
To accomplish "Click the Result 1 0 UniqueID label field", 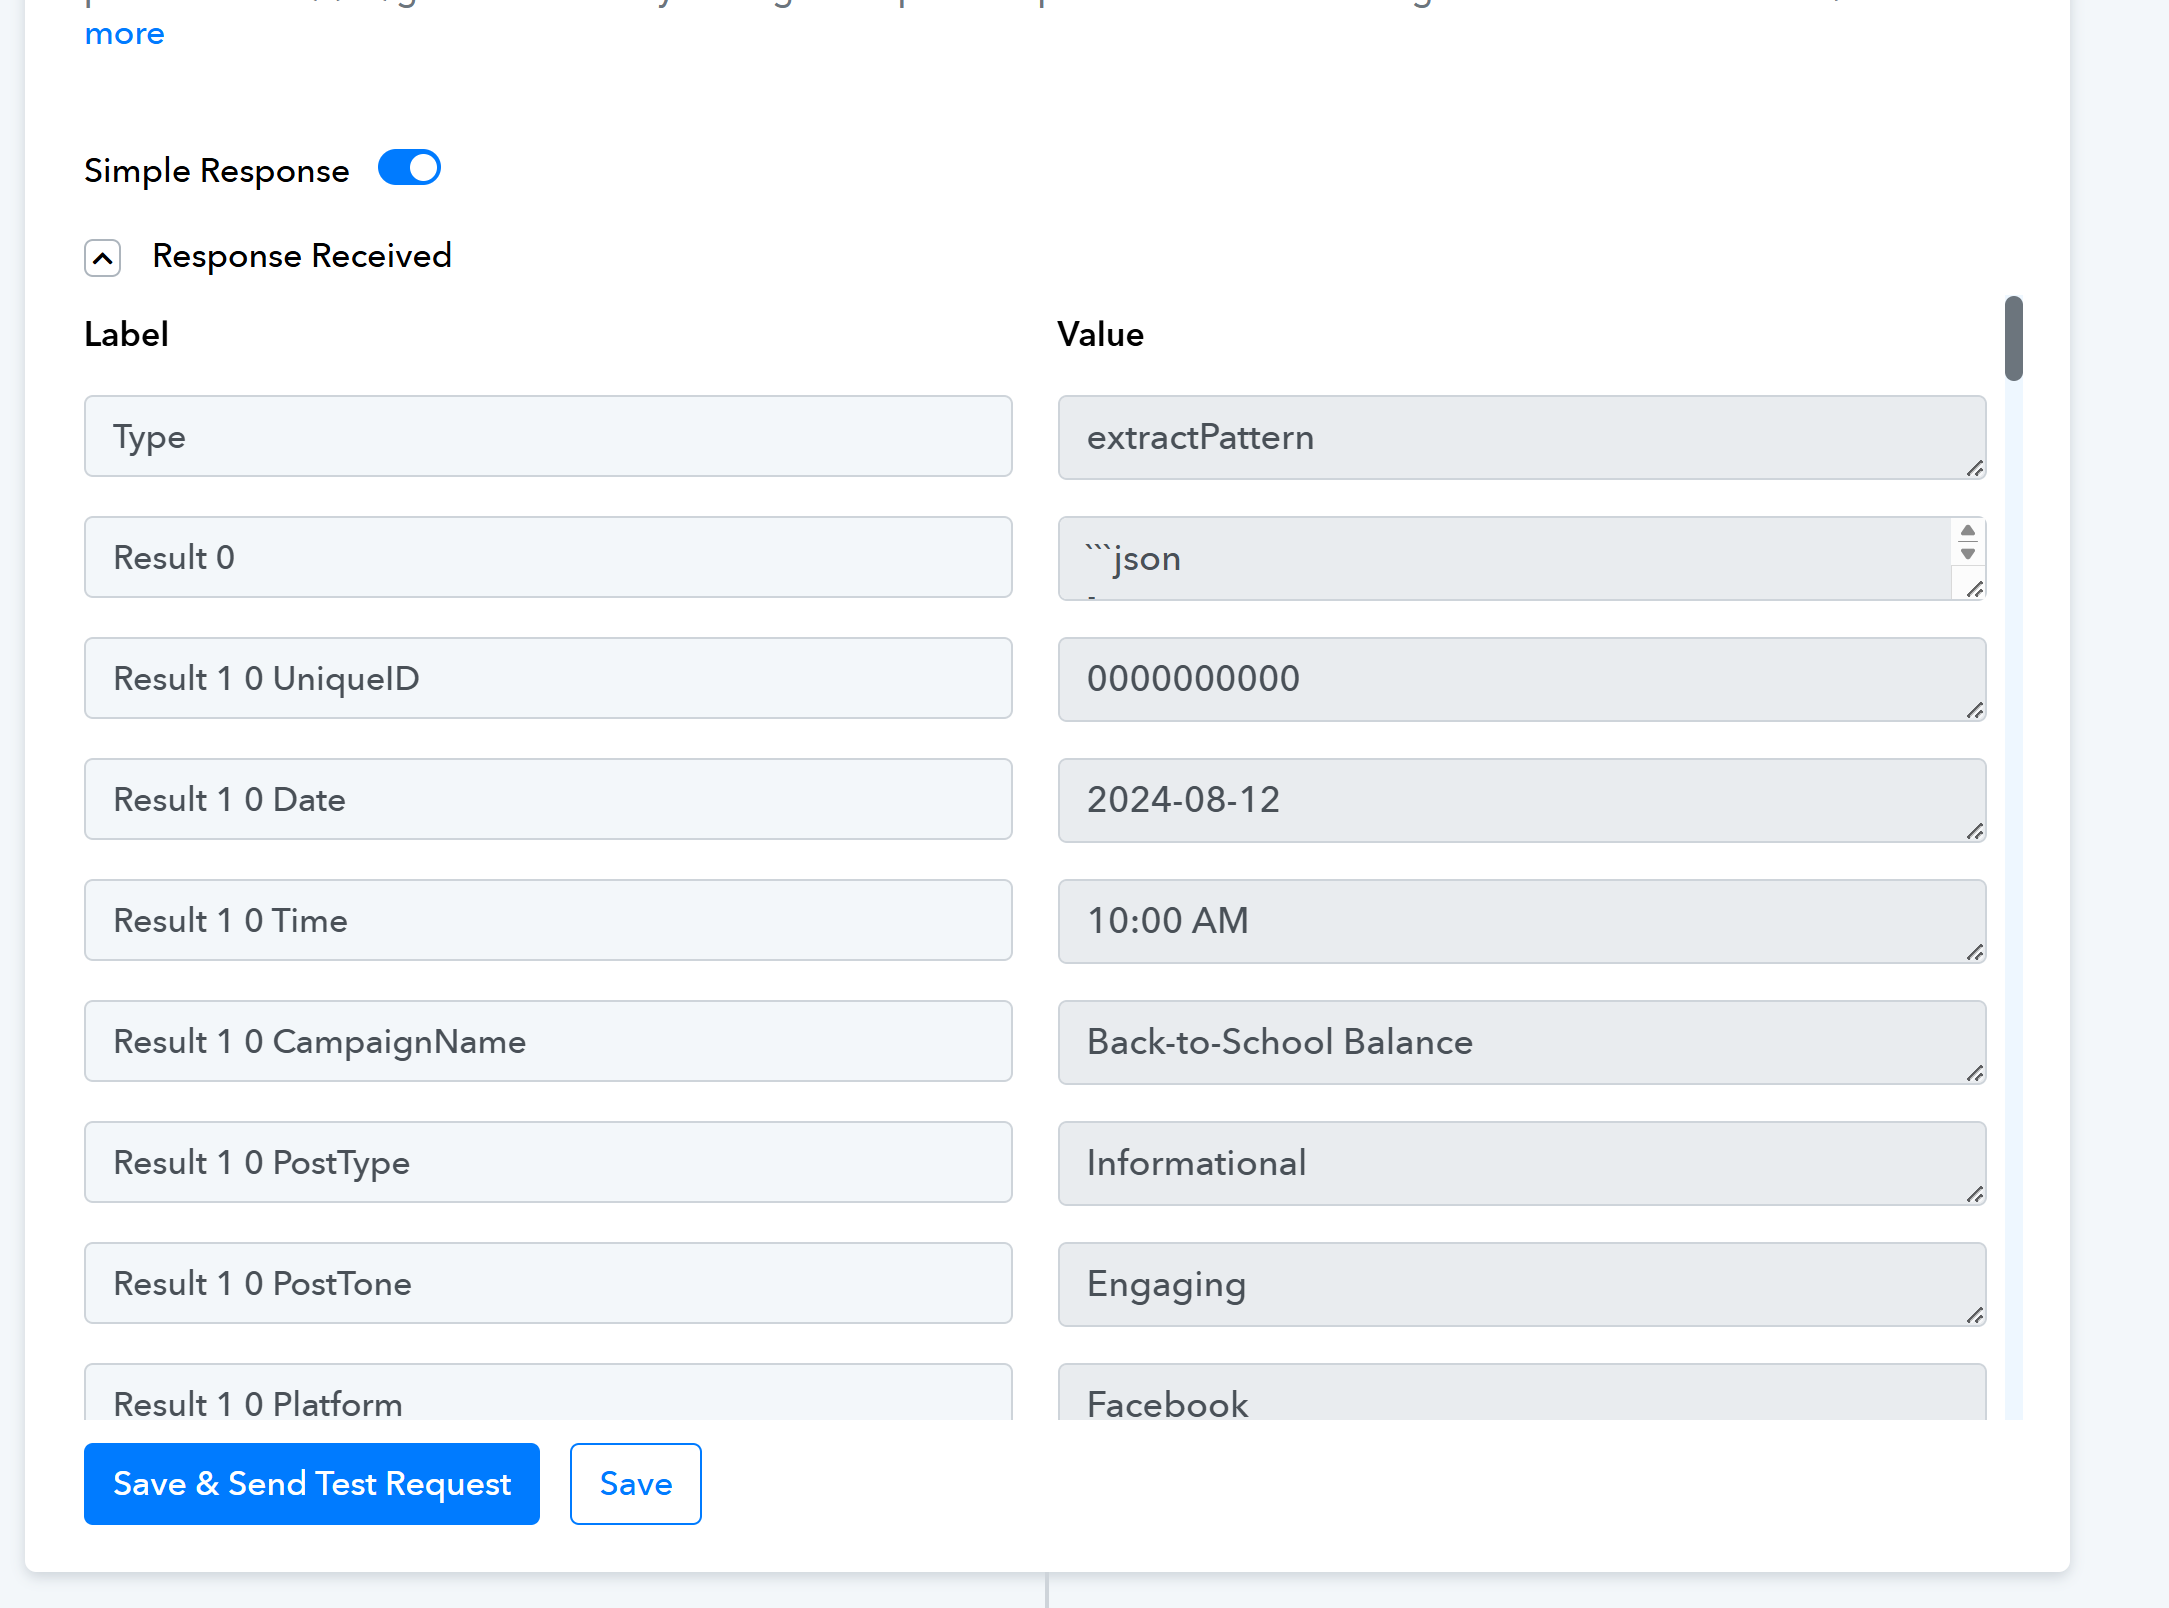I will 548,679.
